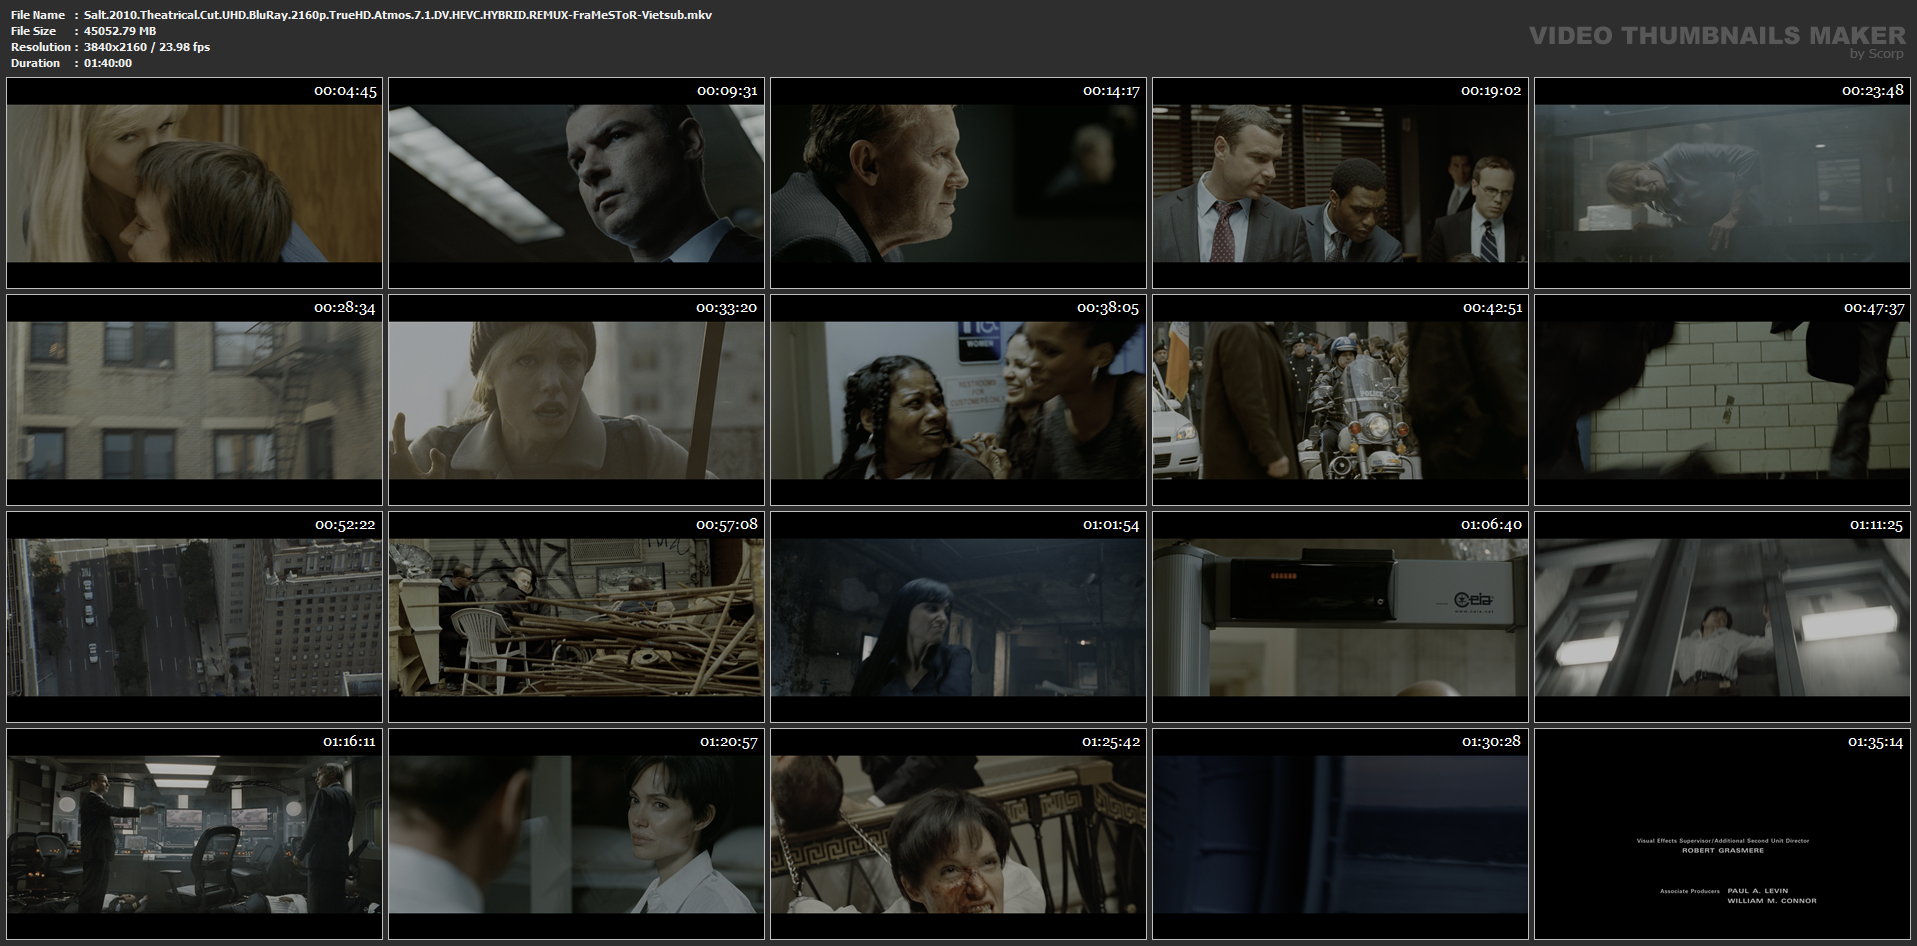Viewport: 1917px width, 946px height.
Task: Click the File Name label
Action: [x=38, y=15]
